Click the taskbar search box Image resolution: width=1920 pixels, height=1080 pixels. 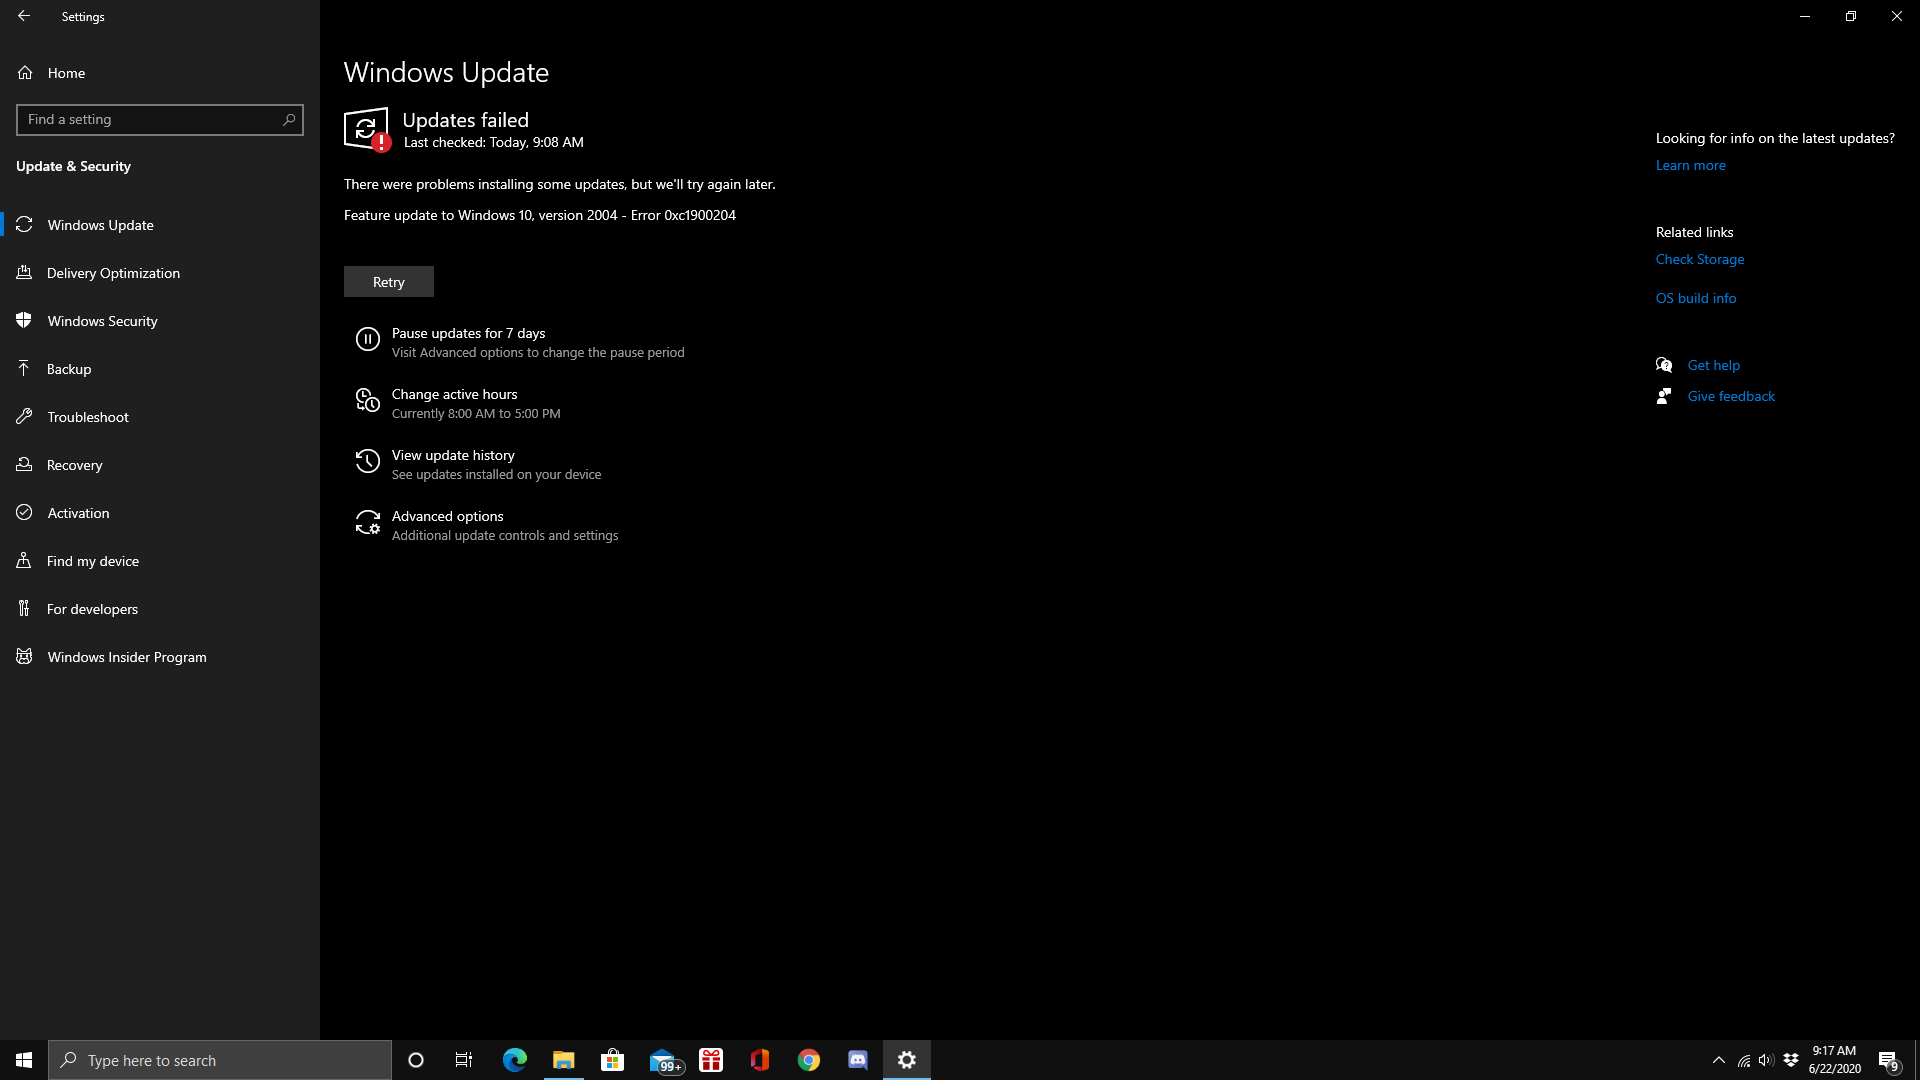click(x=220, y=1060)
